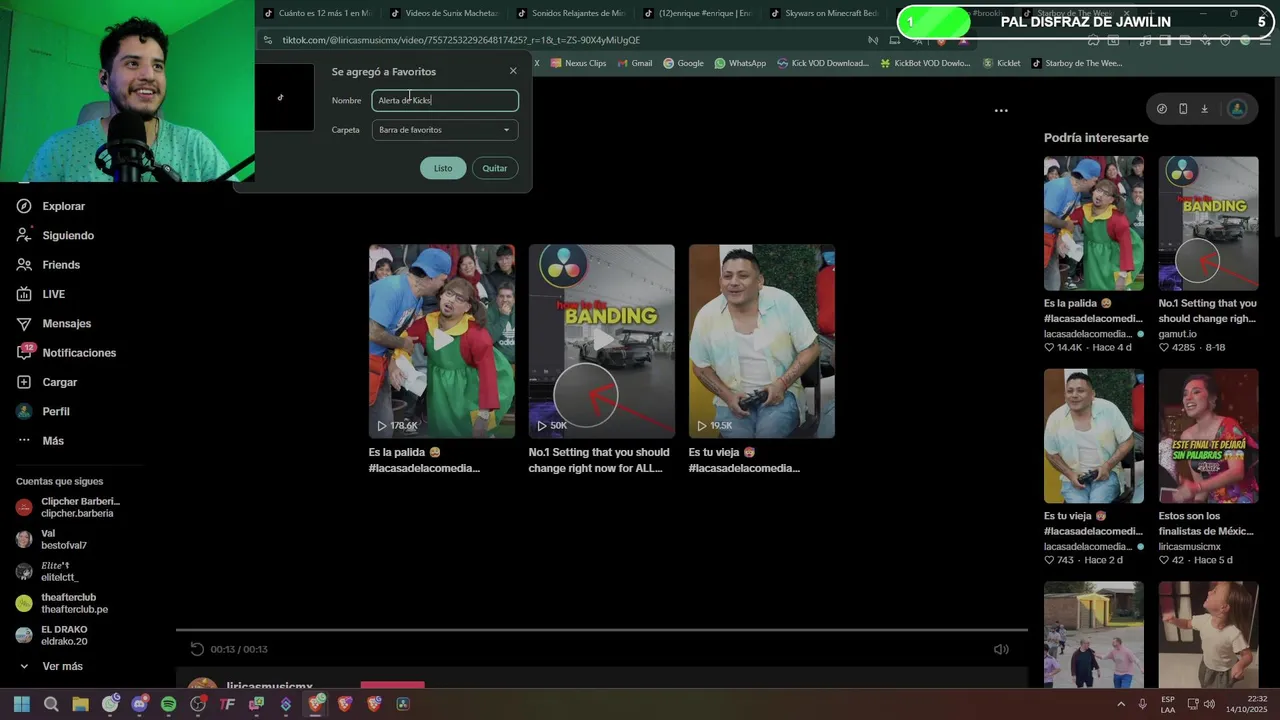The width and height of the screenshot is (1280, 720).
Task: Open File Explorer from the taskbar
Action: pyautogui.click(x=80, y=704)
